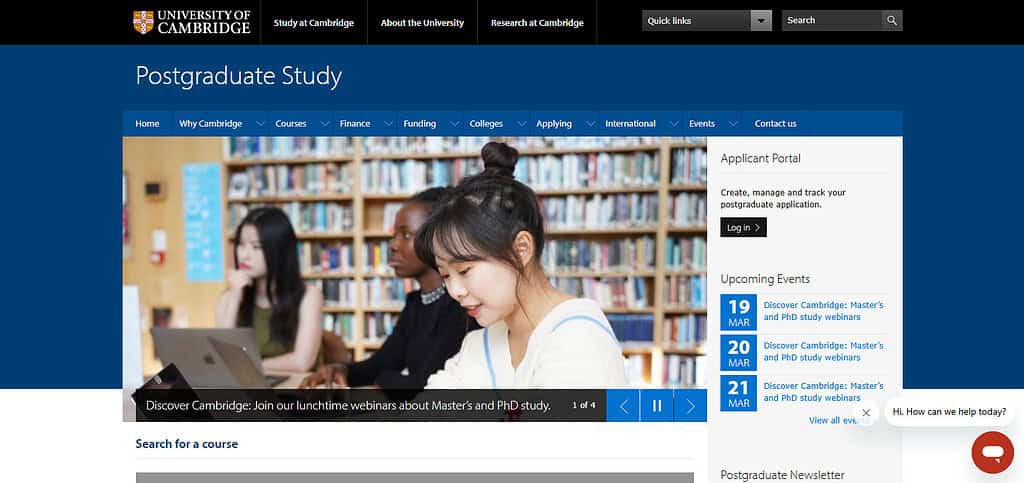Log in to the Applicant Portal

743,227
